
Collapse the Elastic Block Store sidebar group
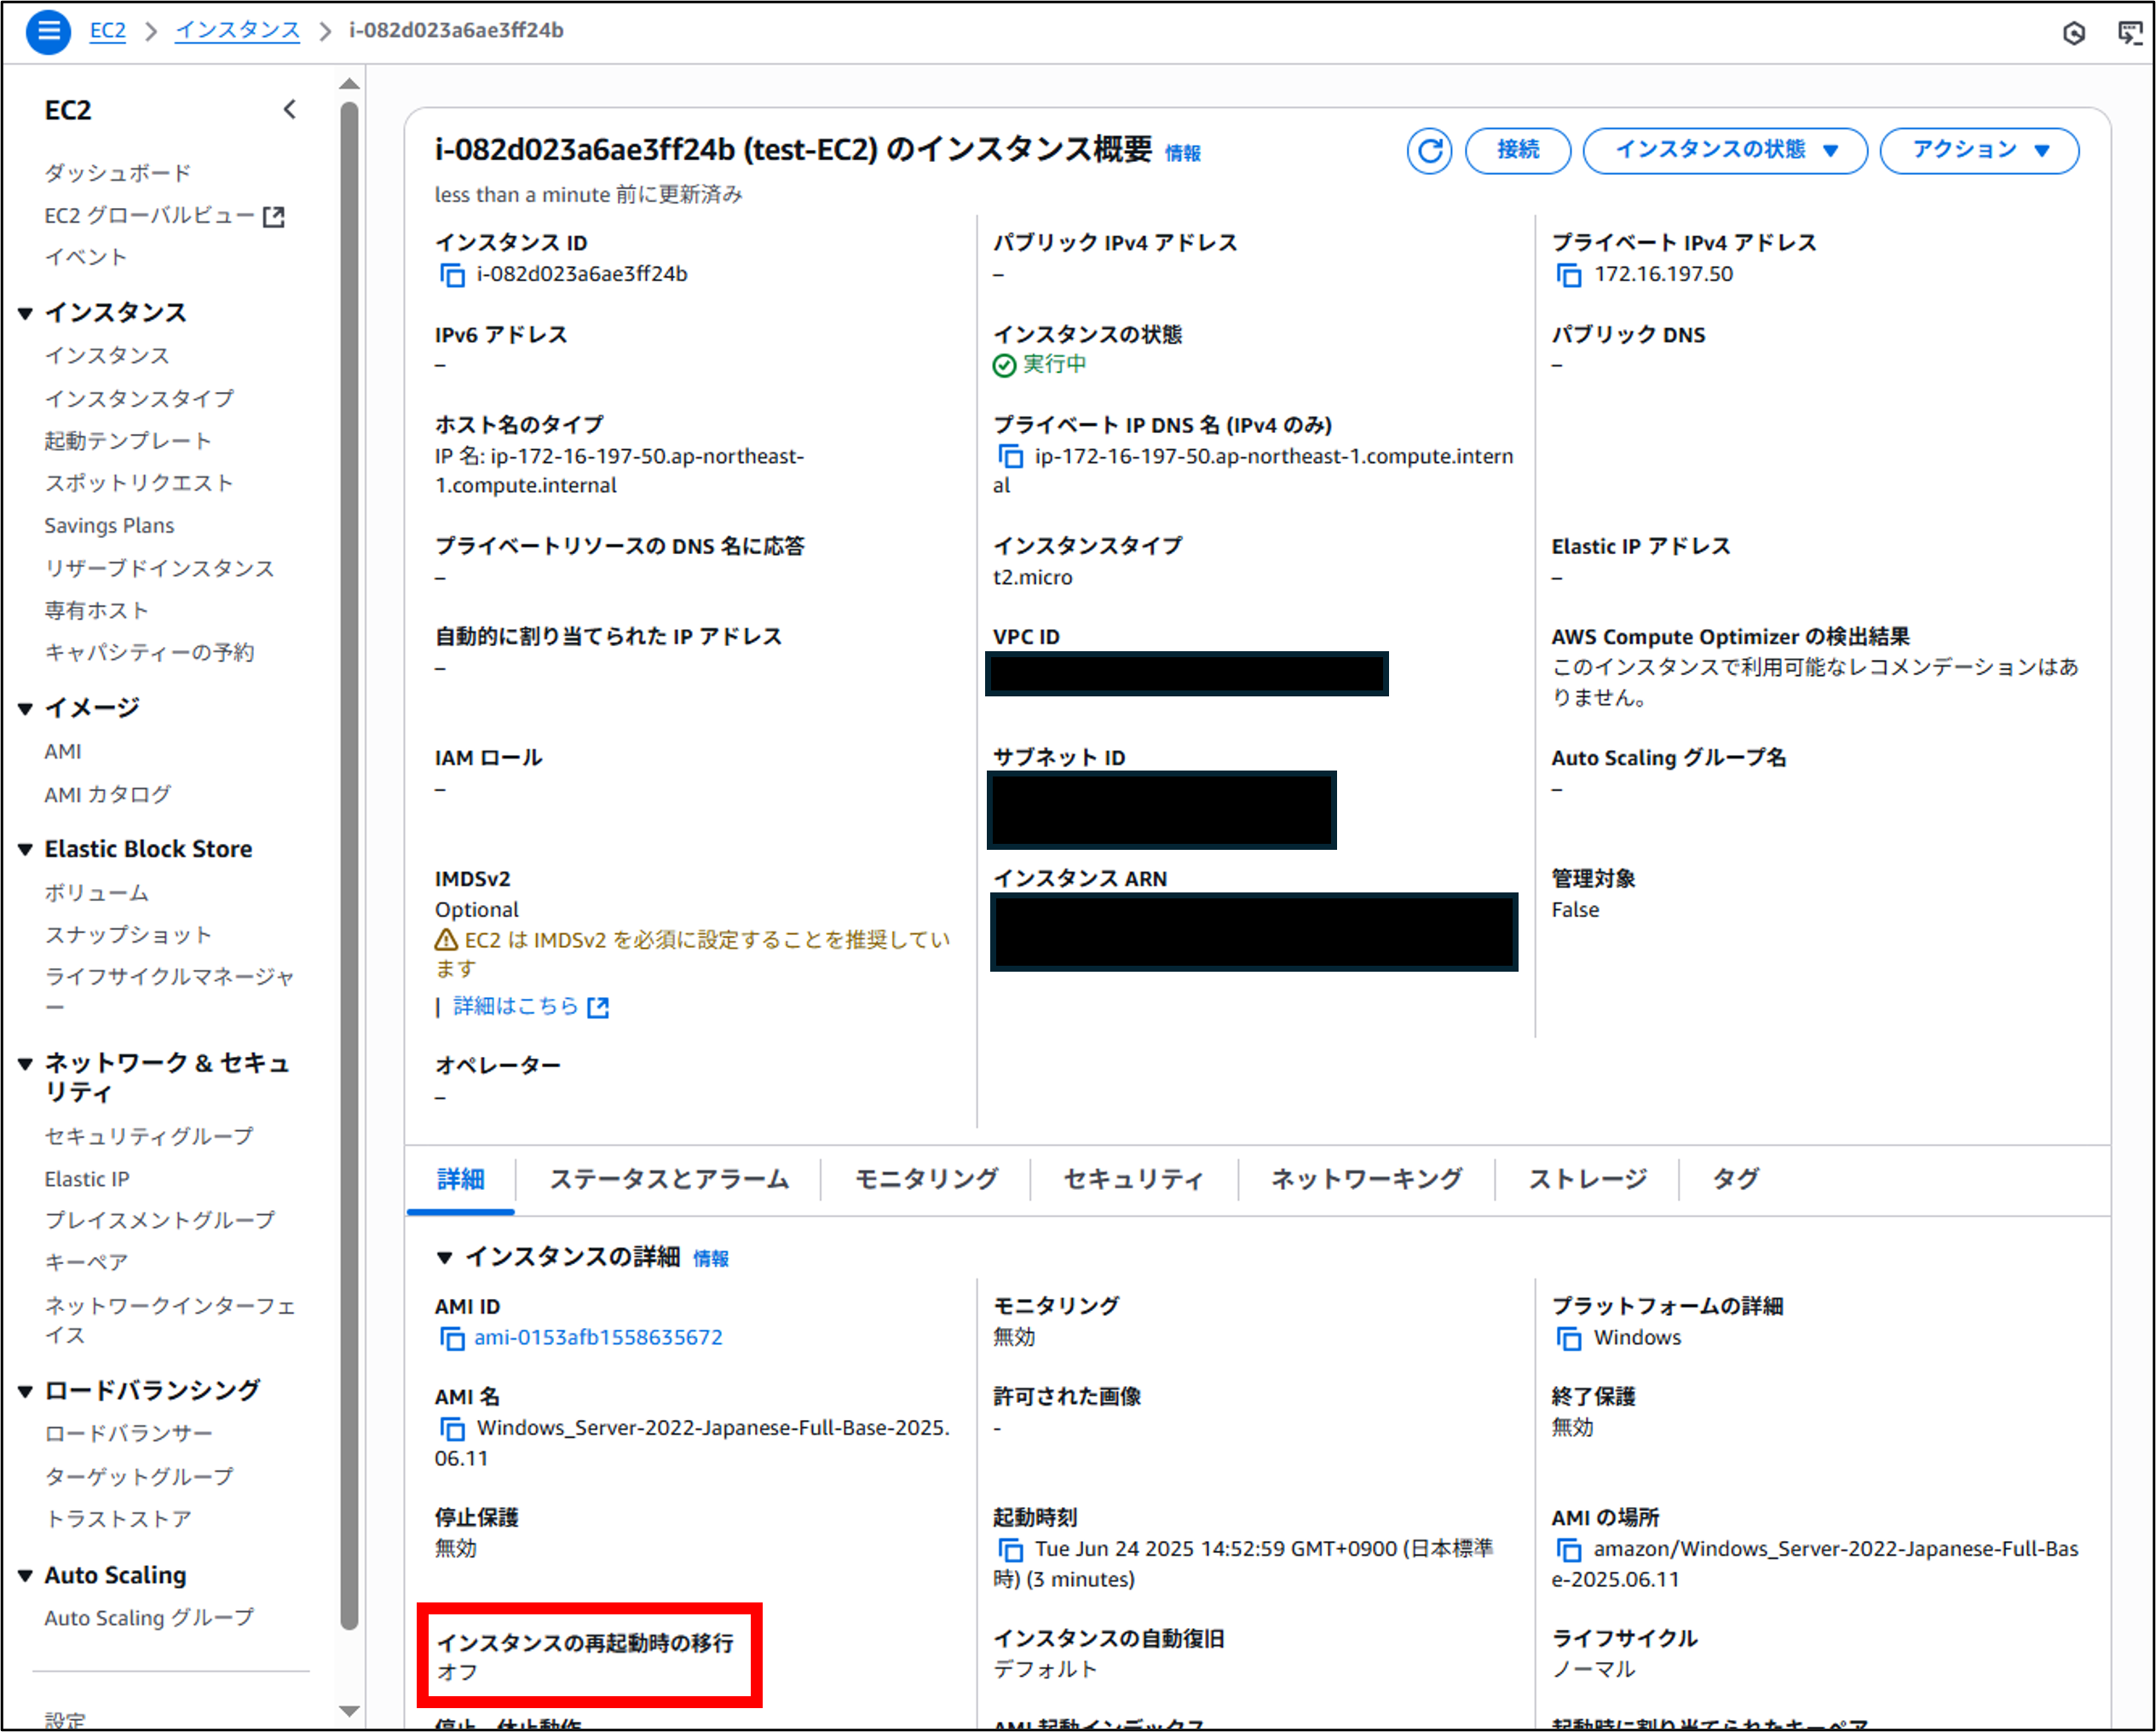pos(26,850)
